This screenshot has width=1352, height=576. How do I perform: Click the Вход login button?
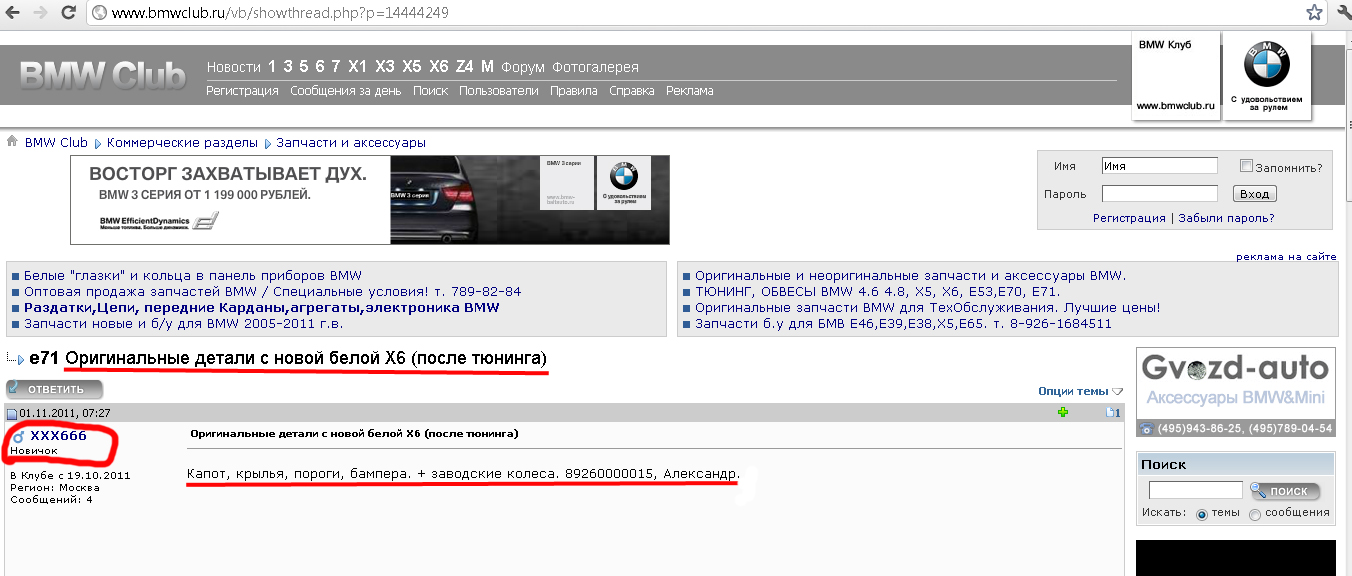click(x=1254, y=194)
